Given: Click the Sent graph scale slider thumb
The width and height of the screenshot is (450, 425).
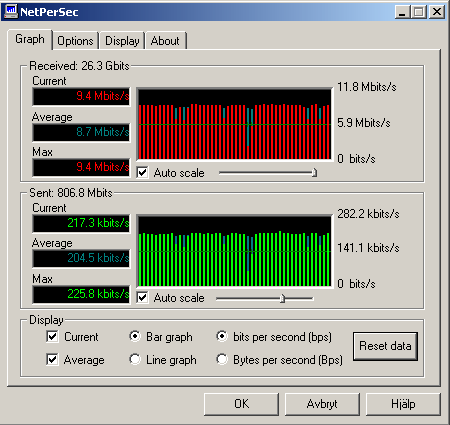Looking at the screenshot, I should click(x=282, y=298).
